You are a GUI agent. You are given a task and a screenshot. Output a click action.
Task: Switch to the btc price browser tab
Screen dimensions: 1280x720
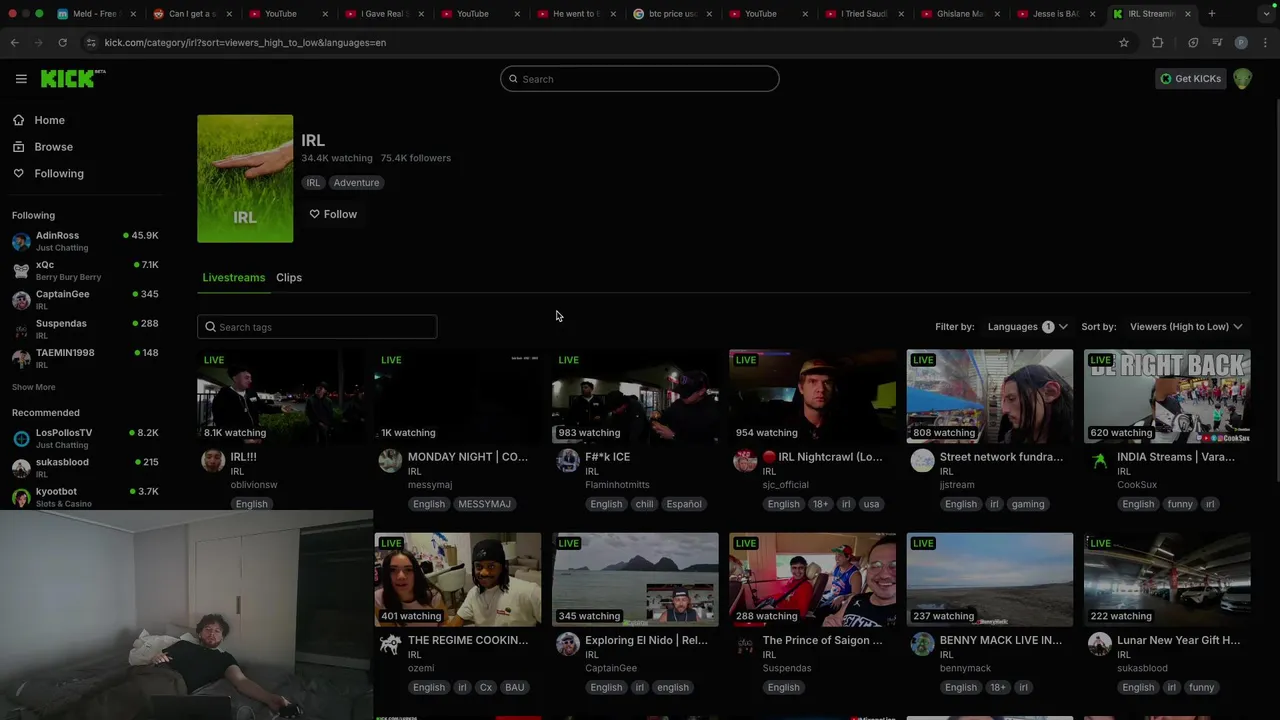(x=672, y=14)
